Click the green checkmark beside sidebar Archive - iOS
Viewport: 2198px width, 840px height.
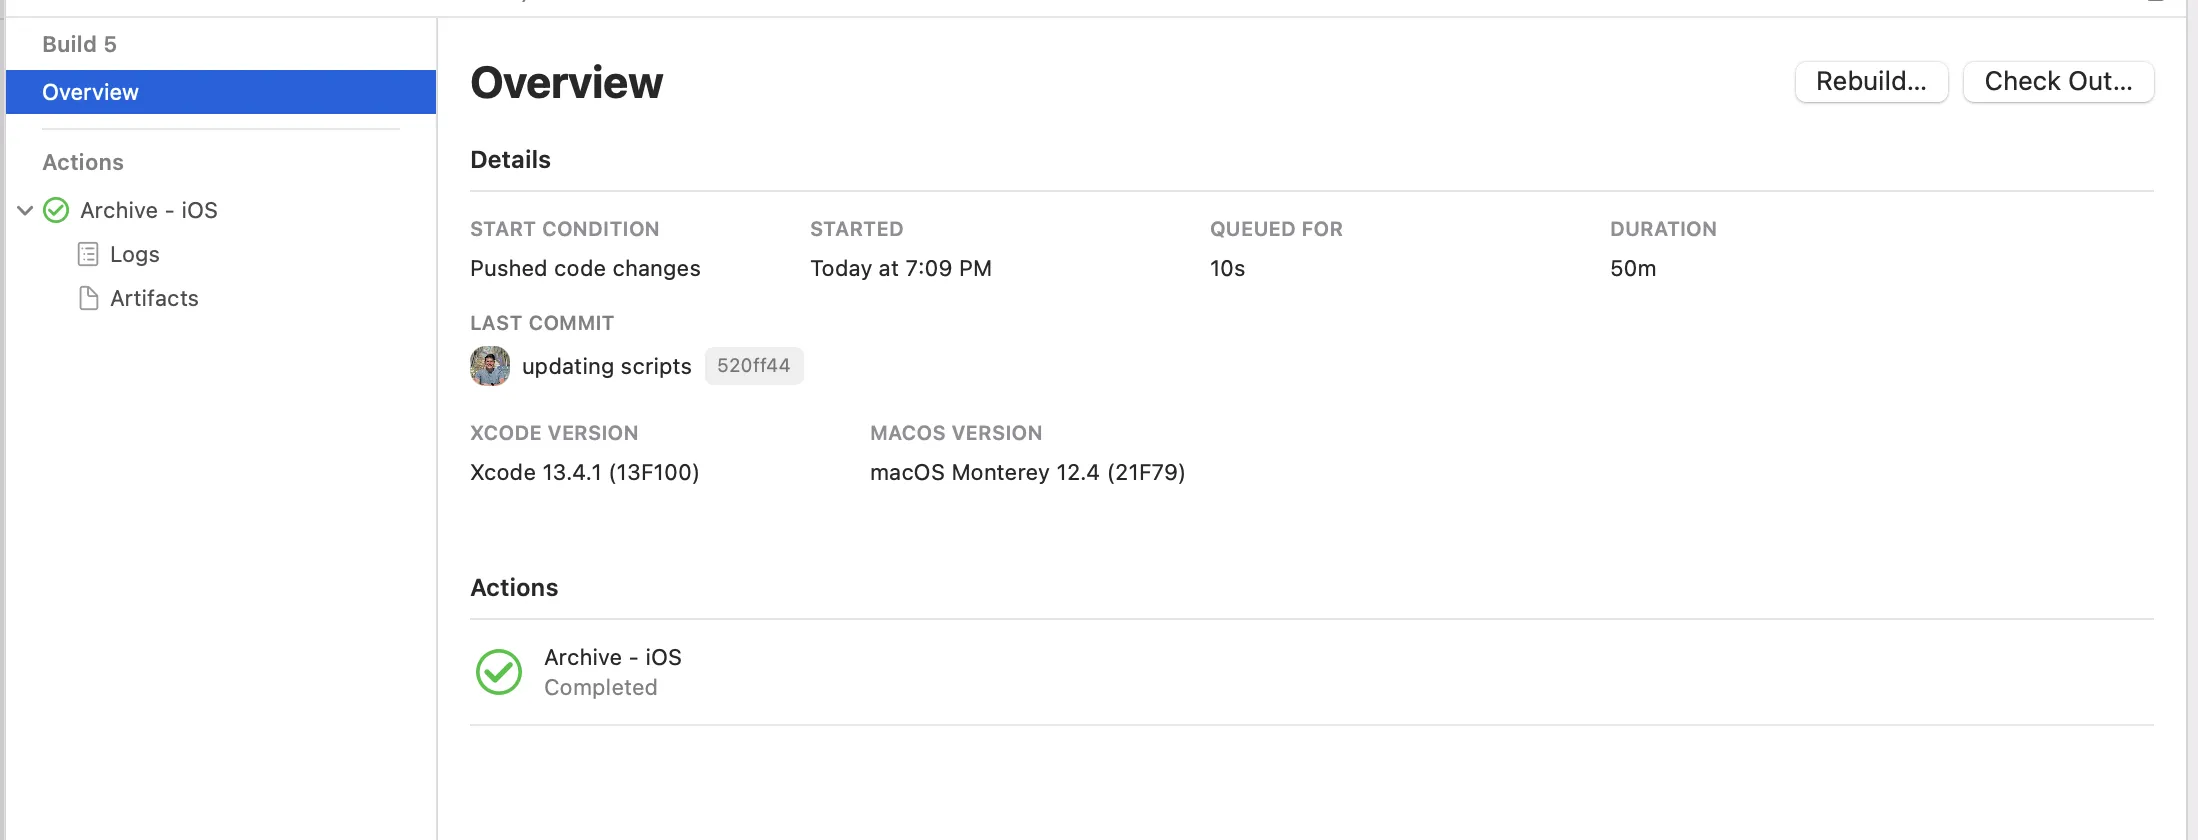pos(57,210)
